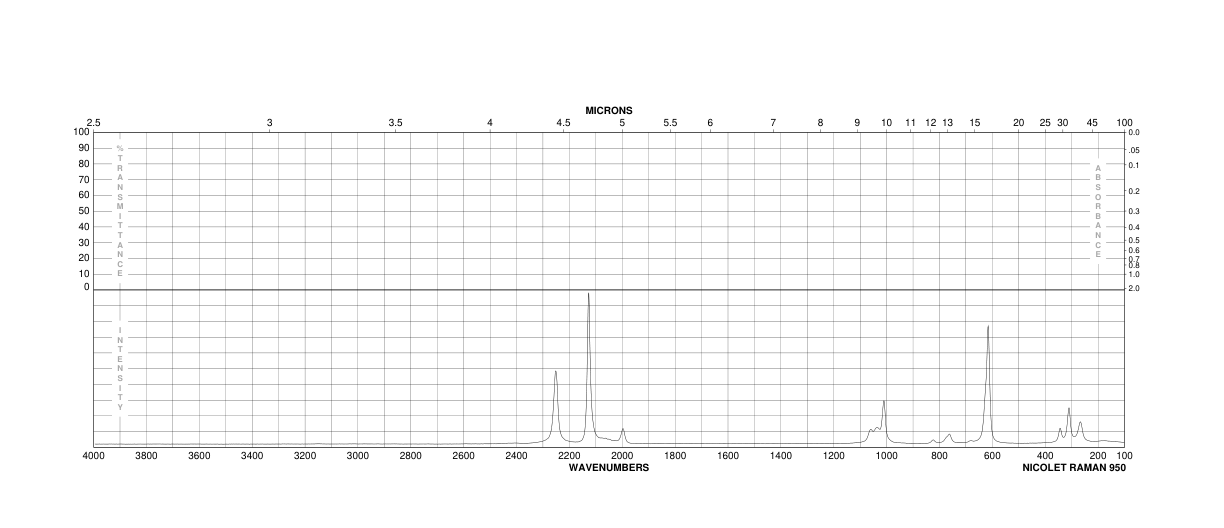Screen dimensions: 1224x528
Task: Click the 3800 wavenumber tick label
Action: (146, 456)
